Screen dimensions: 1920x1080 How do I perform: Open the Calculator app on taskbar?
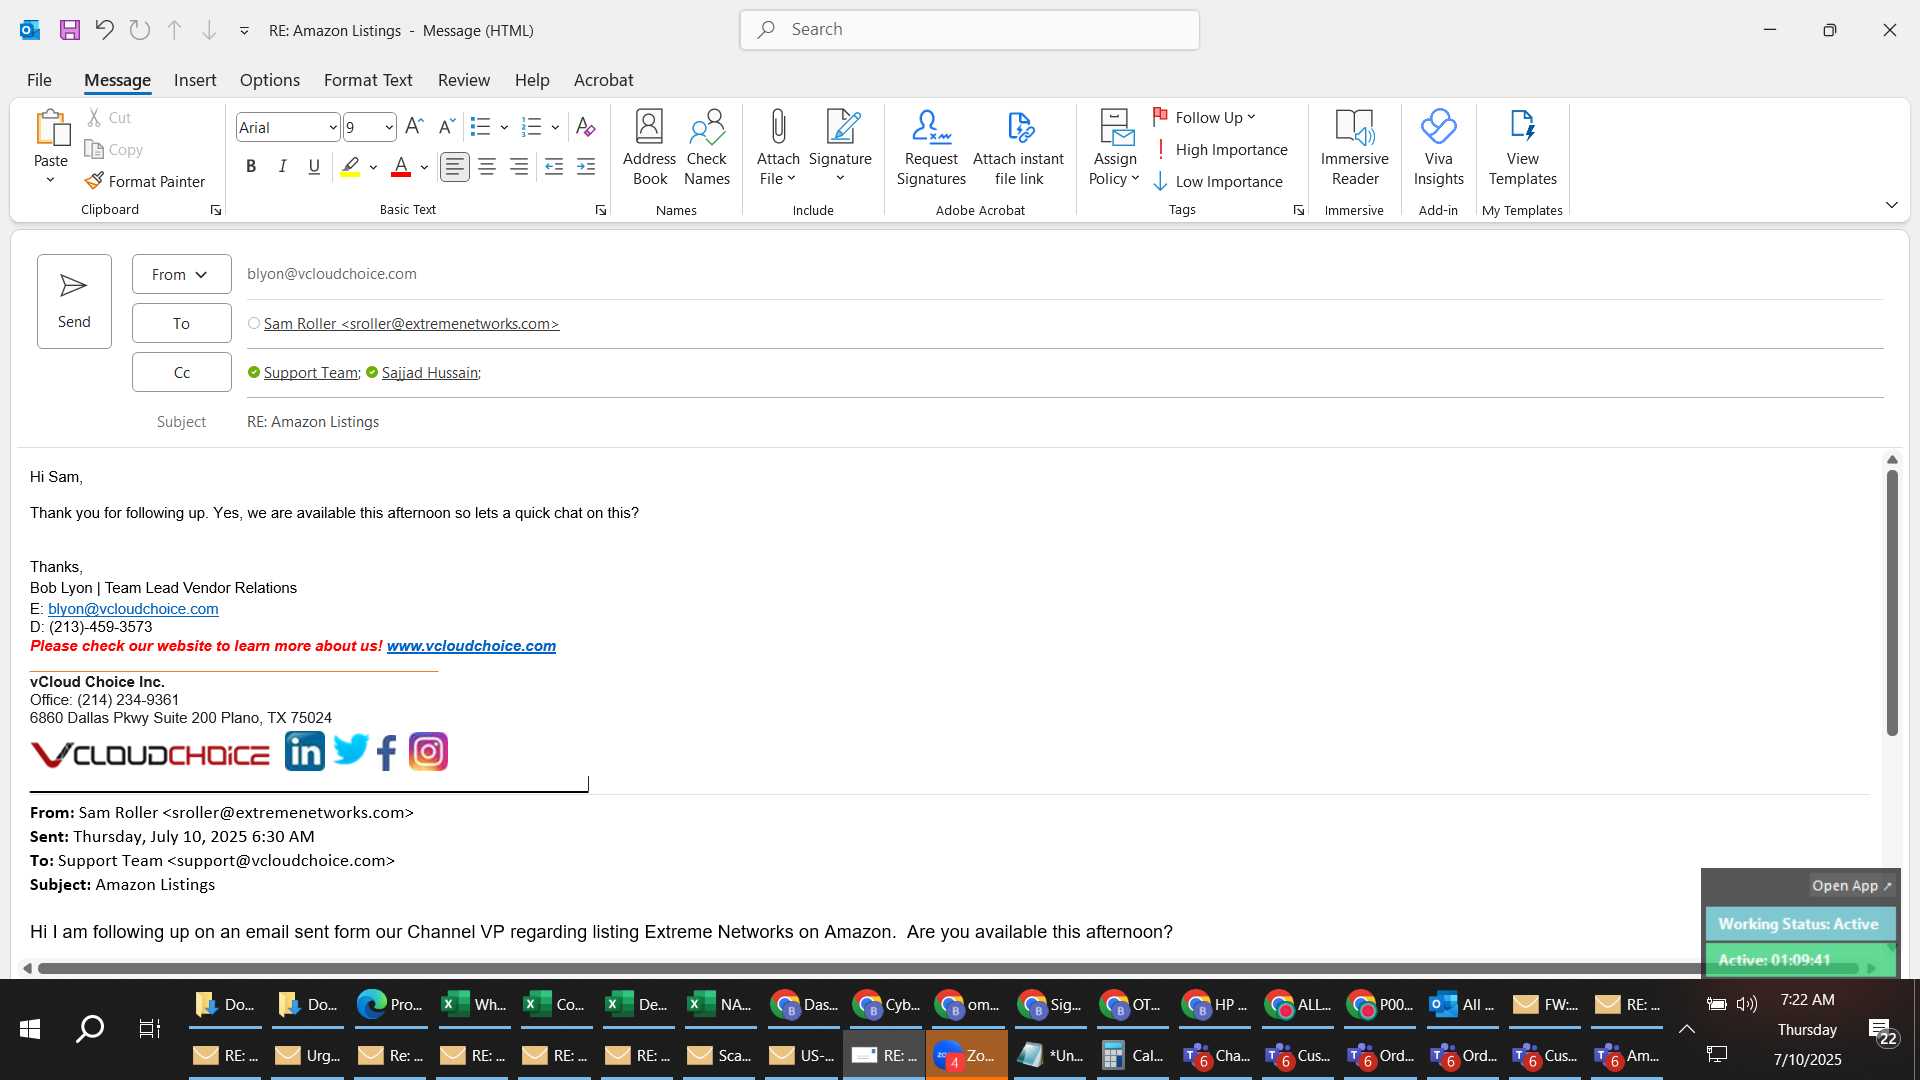(x=1132, y=1055)
